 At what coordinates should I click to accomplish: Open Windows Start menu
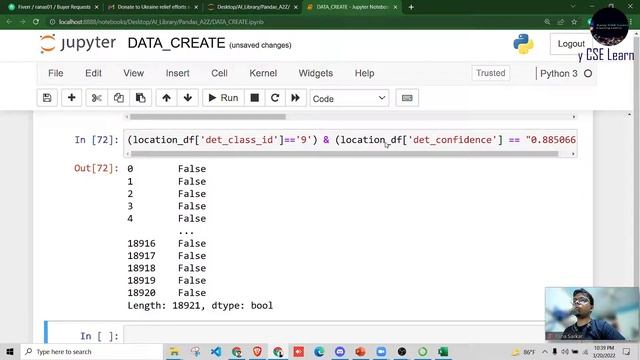pyautogui.click(x=10, y=351)
